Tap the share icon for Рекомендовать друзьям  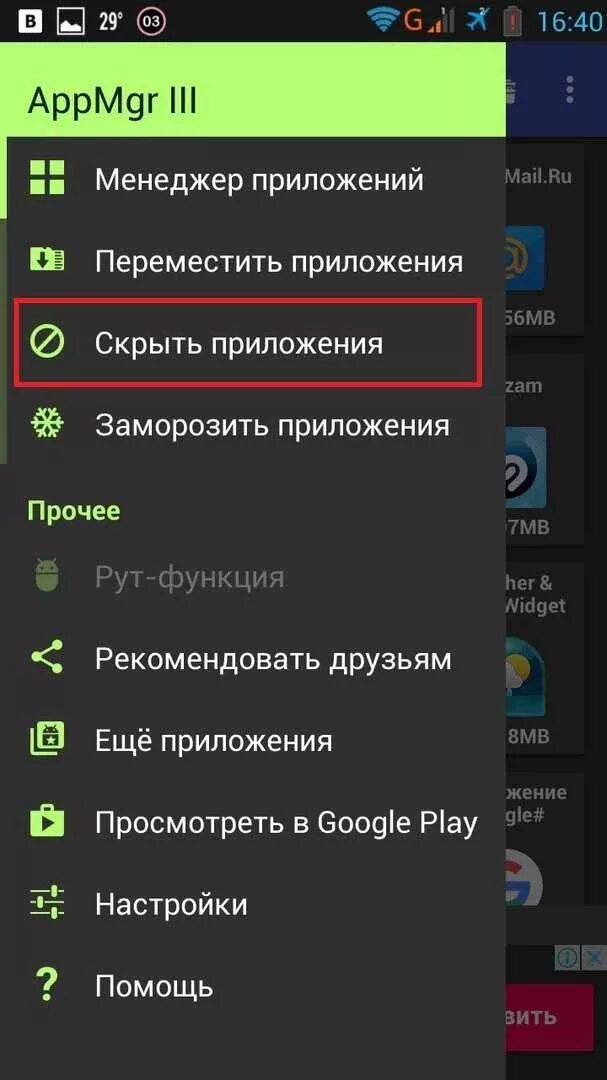tap(47, 656)
